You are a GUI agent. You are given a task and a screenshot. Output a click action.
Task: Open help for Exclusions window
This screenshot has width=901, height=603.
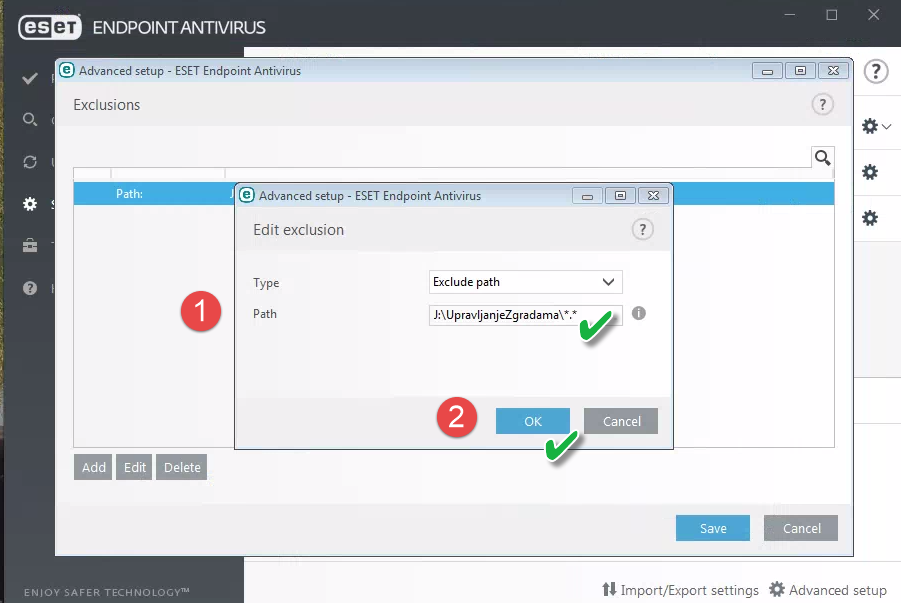[x=823, y=105]
